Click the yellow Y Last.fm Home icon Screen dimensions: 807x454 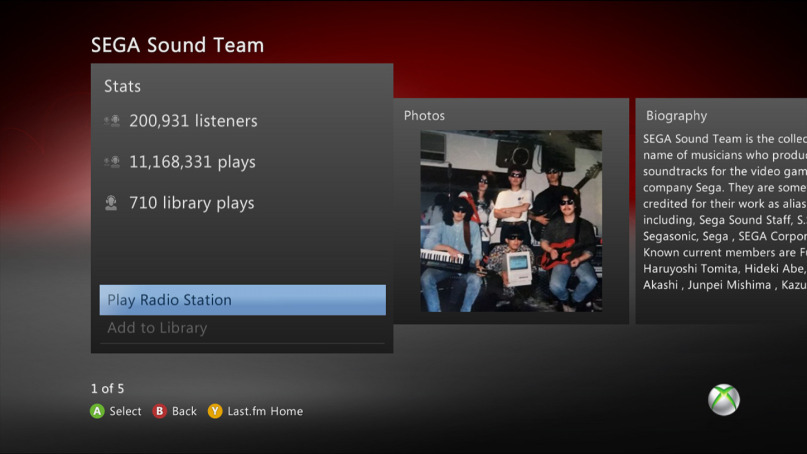215,411
